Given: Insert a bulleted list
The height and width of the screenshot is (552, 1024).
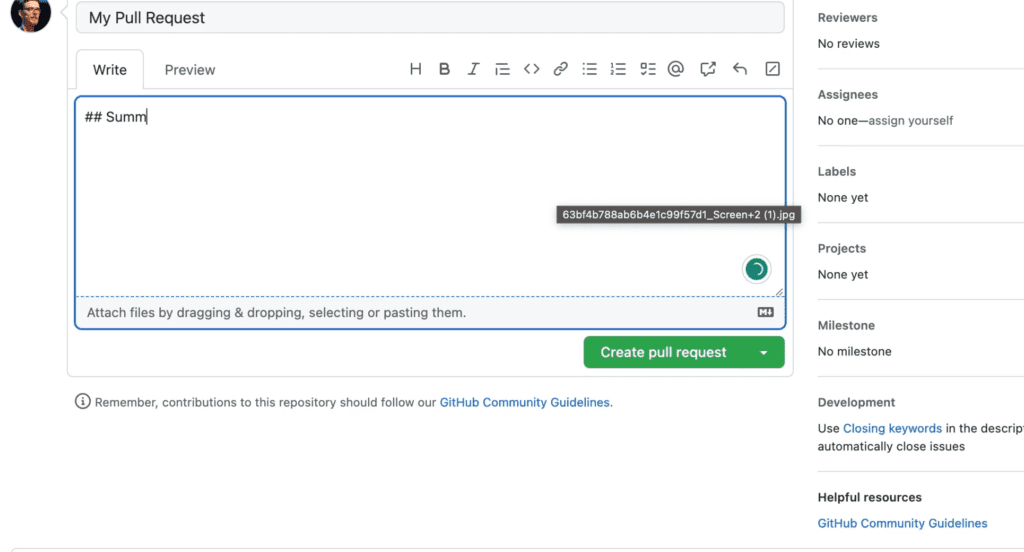Looking at the screenshot, I should [590, 69].
